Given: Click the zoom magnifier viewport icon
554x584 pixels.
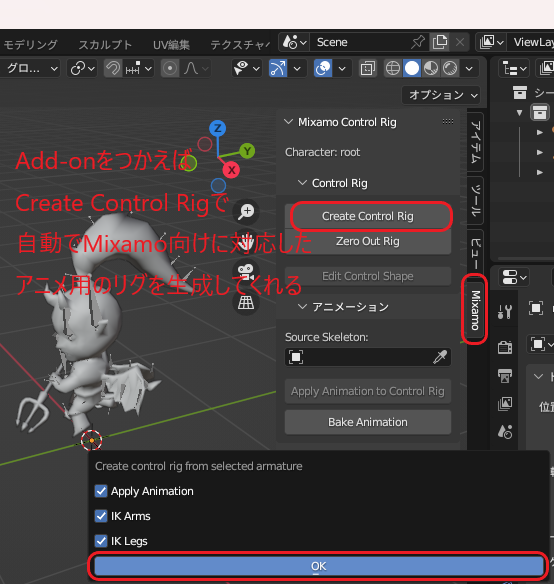Looking at the screenshot, I should click(x=246, y=212).
